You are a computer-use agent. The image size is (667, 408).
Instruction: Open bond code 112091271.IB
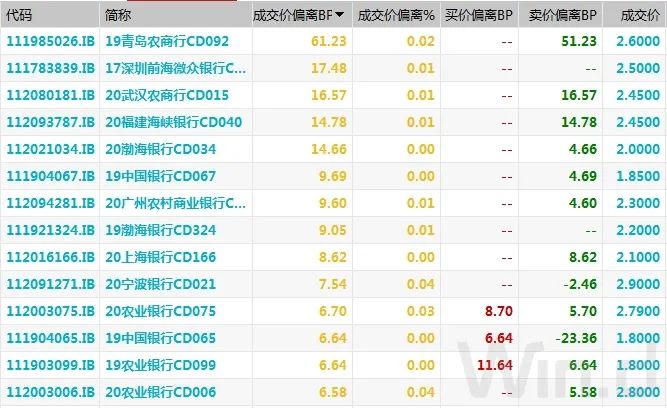pos(50,284)
